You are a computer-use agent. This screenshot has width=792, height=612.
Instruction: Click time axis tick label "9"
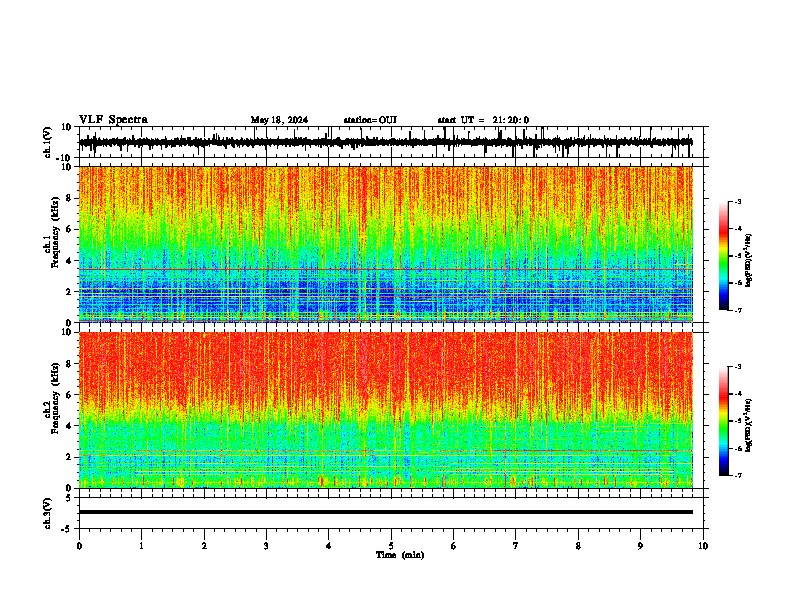point(640,546)
